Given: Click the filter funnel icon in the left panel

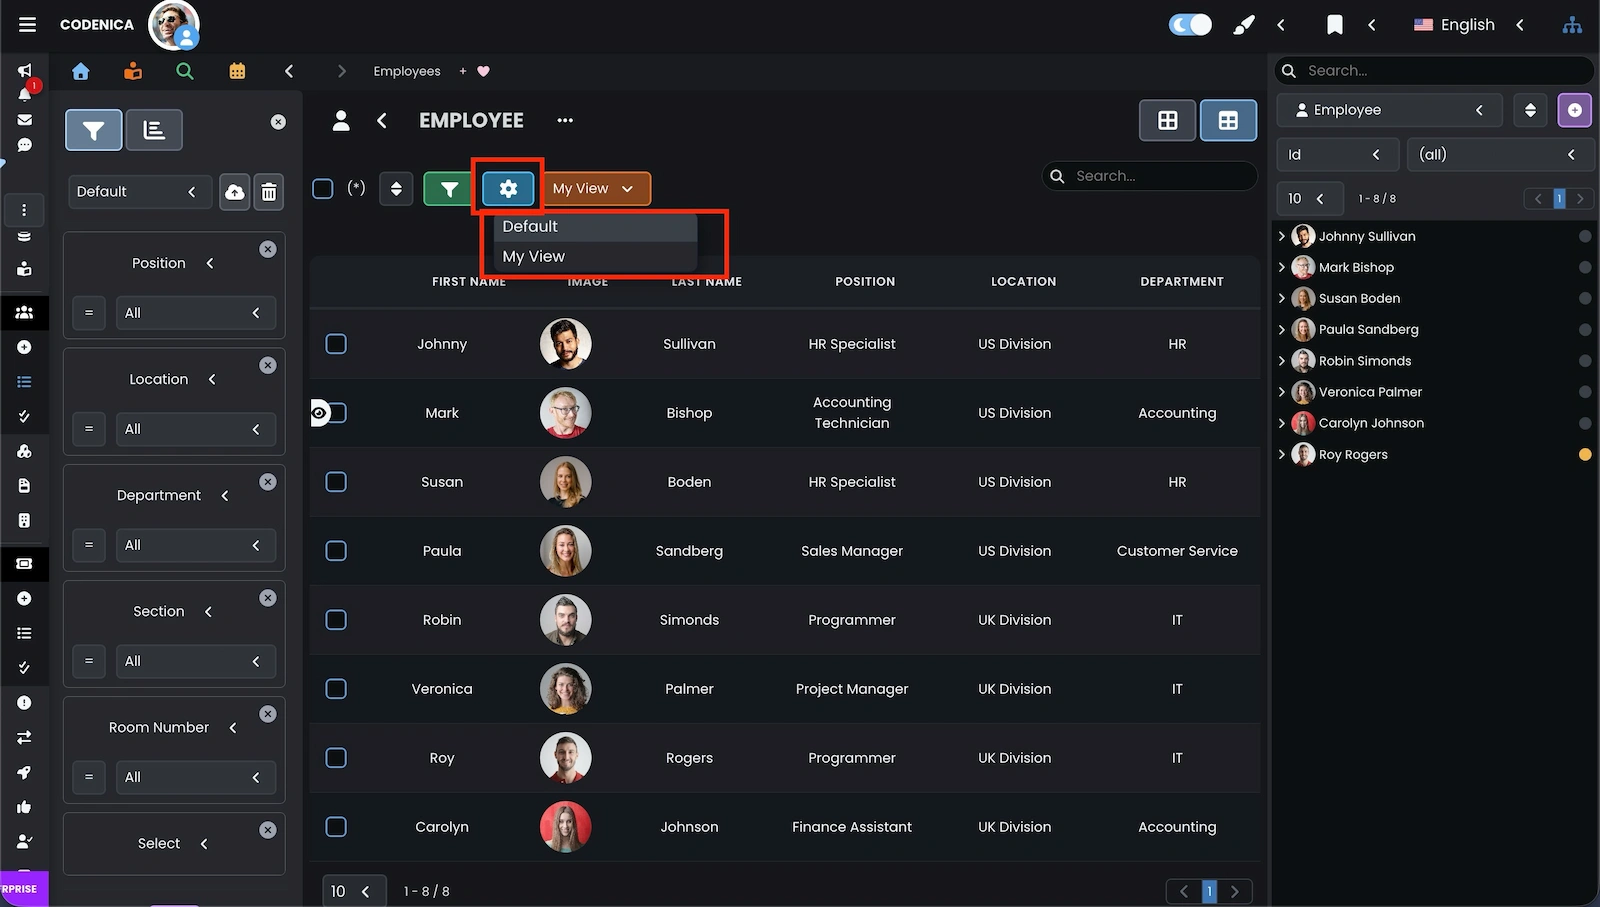Looking at the screenshot, I should point(93,130).
